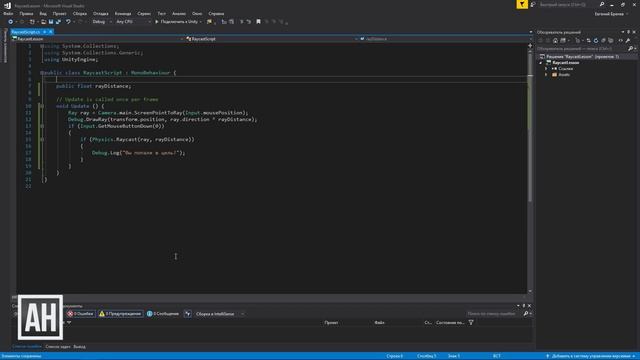The image size is (640, 360).
Task: Click the Undo toolbar icon
Action: pyautogui.click(x=68, y=22)
